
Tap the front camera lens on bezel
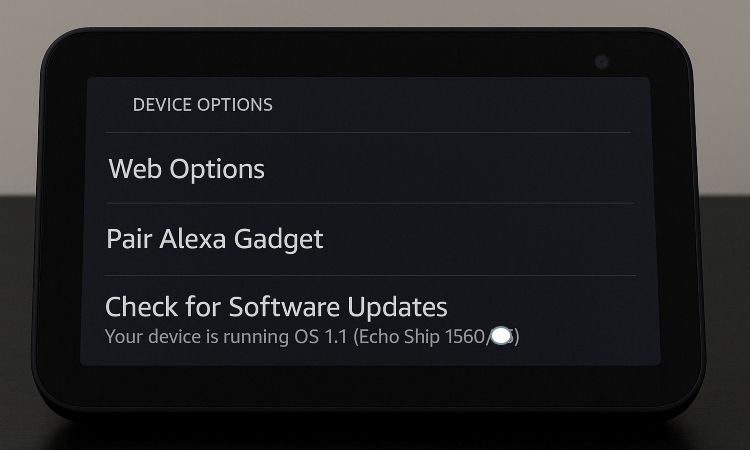coord(601,62)
